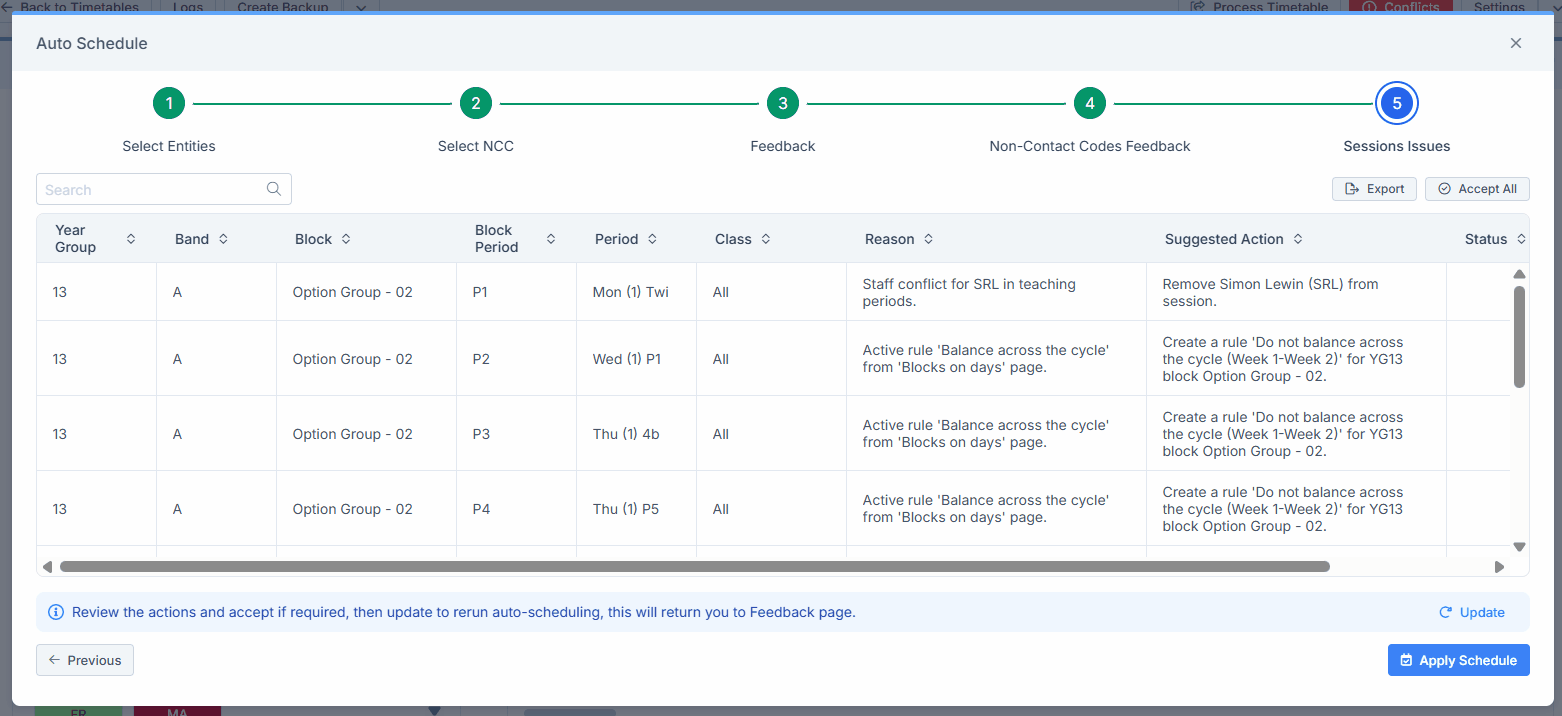Apply Schedule
The width and height of the screenshot is (1562, 716).
point(1459,660)
